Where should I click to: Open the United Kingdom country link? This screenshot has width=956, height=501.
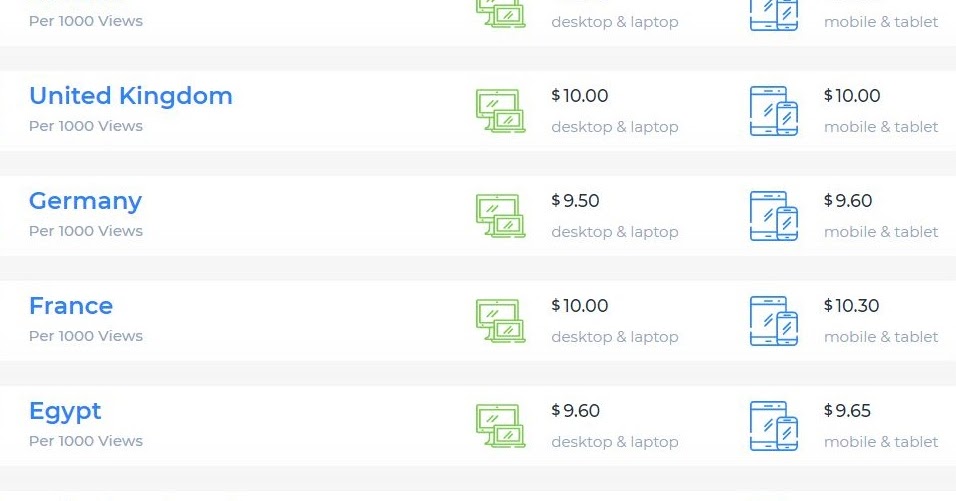[x=131, y=96]
